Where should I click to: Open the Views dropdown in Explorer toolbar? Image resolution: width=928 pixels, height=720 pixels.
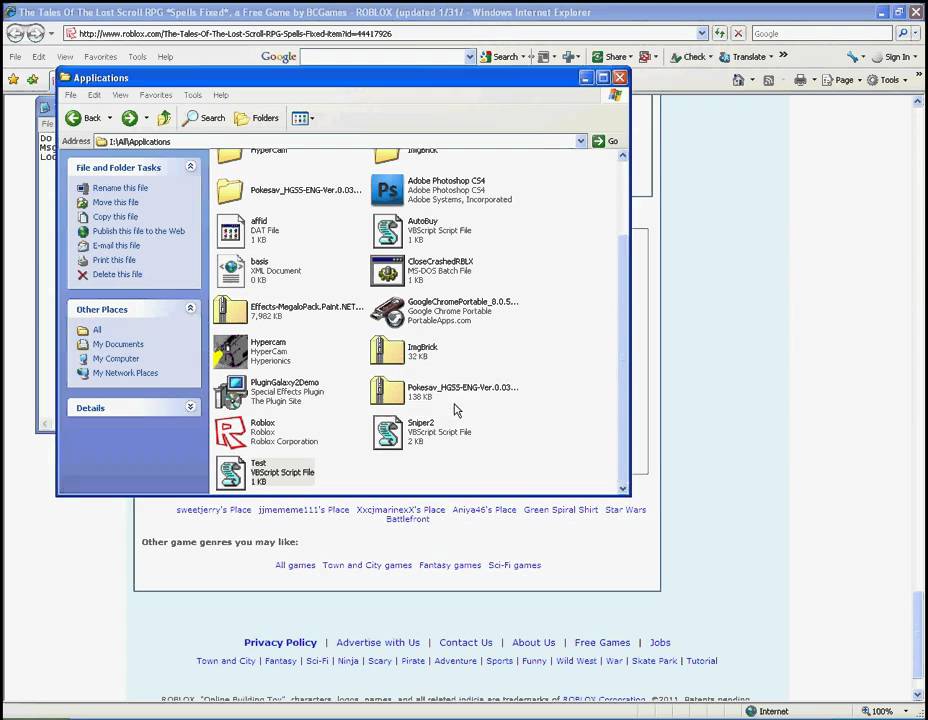pos(303,118)
